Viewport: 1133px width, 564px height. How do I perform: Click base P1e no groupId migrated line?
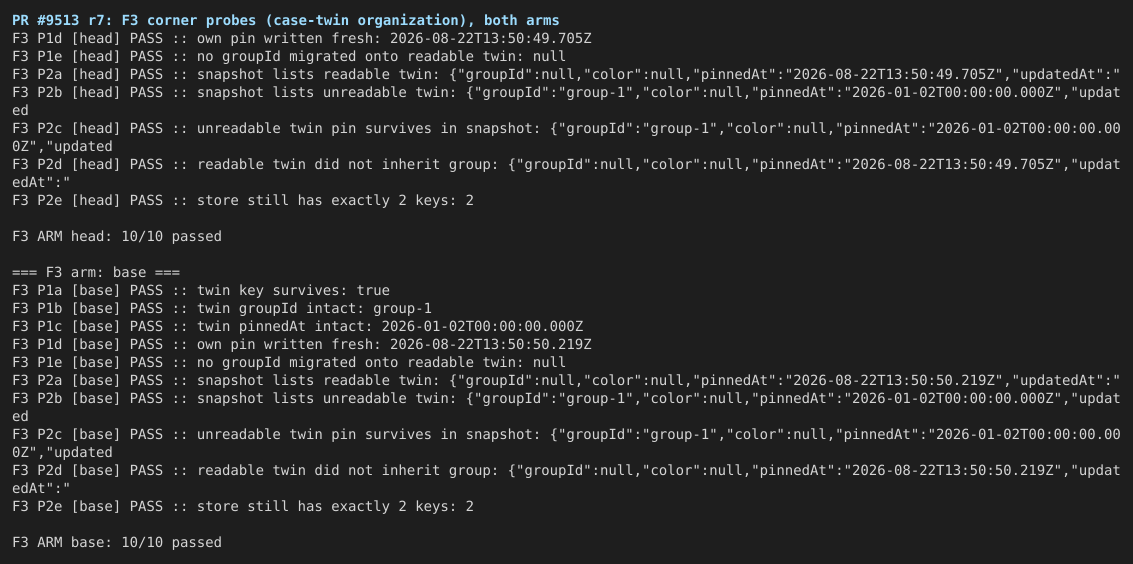(x=289, y=363)
